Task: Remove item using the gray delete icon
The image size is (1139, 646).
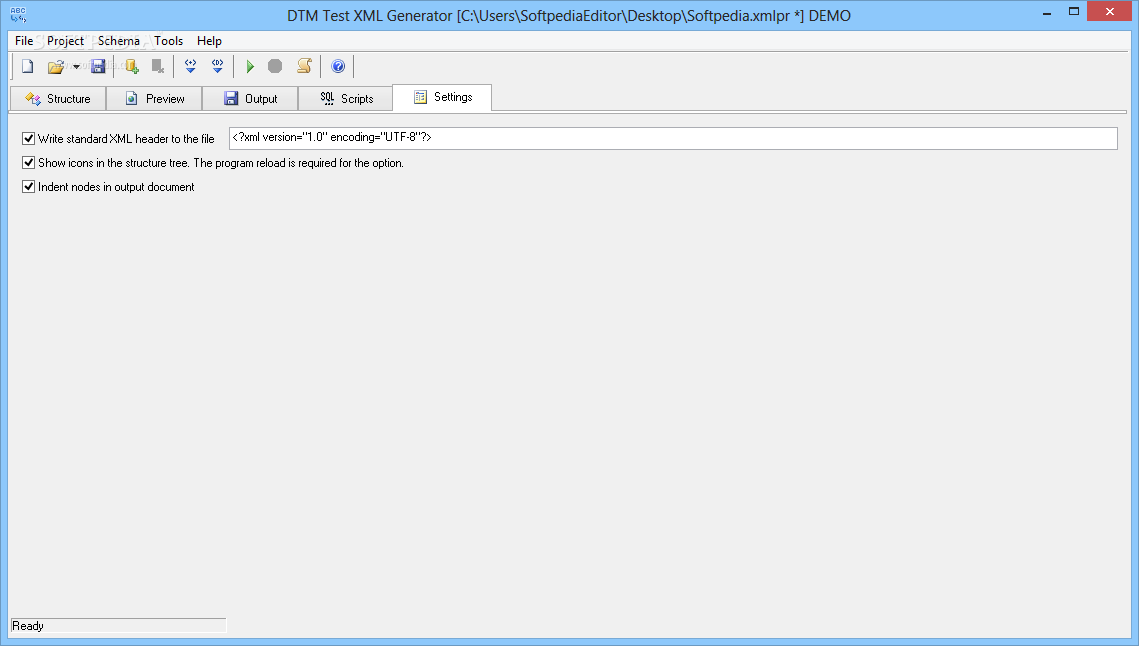Action: (158, 67)
